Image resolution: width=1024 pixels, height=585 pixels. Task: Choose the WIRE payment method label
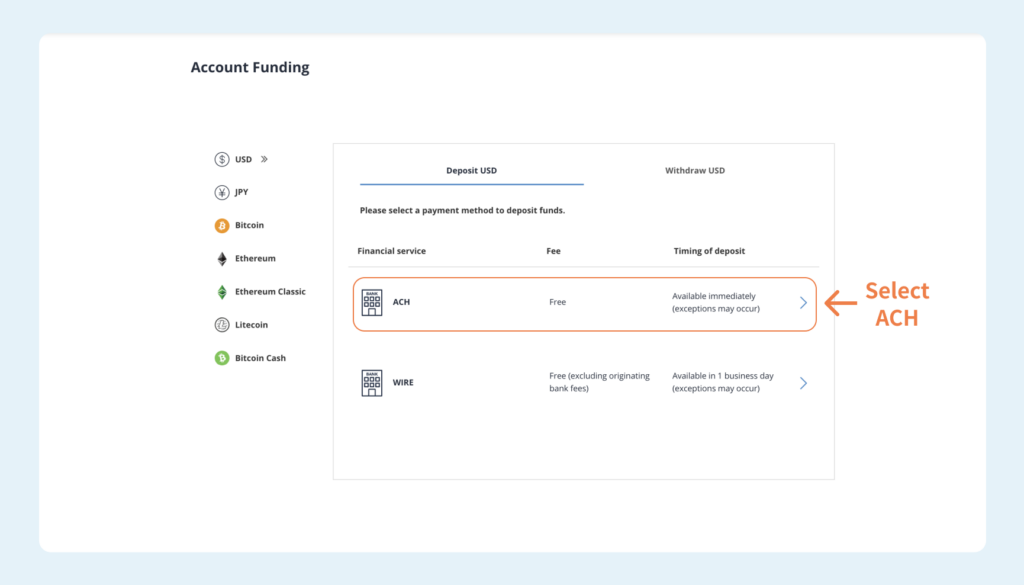point(403,383)
